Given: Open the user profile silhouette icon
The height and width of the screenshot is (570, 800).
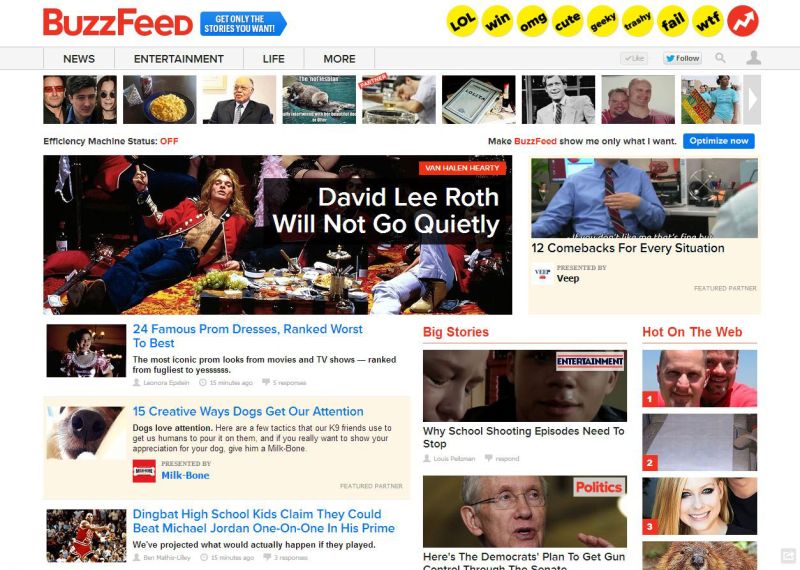Looking at the screenshot, I should [753, 58].
